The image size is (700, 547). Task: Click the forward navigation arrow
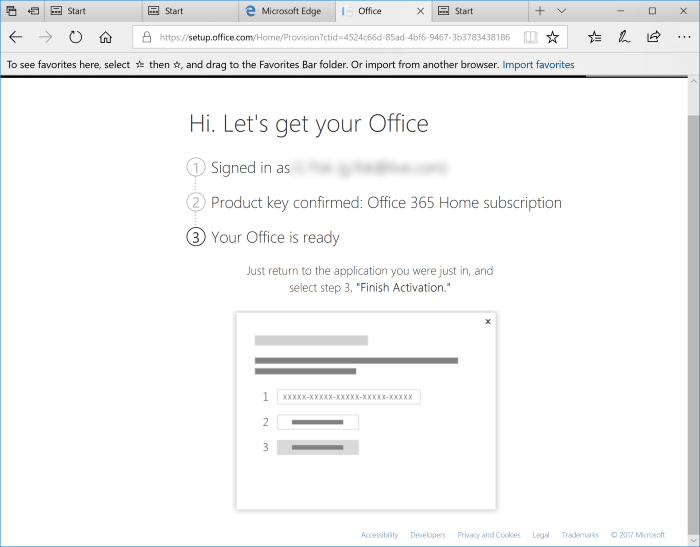click(46, 37)
